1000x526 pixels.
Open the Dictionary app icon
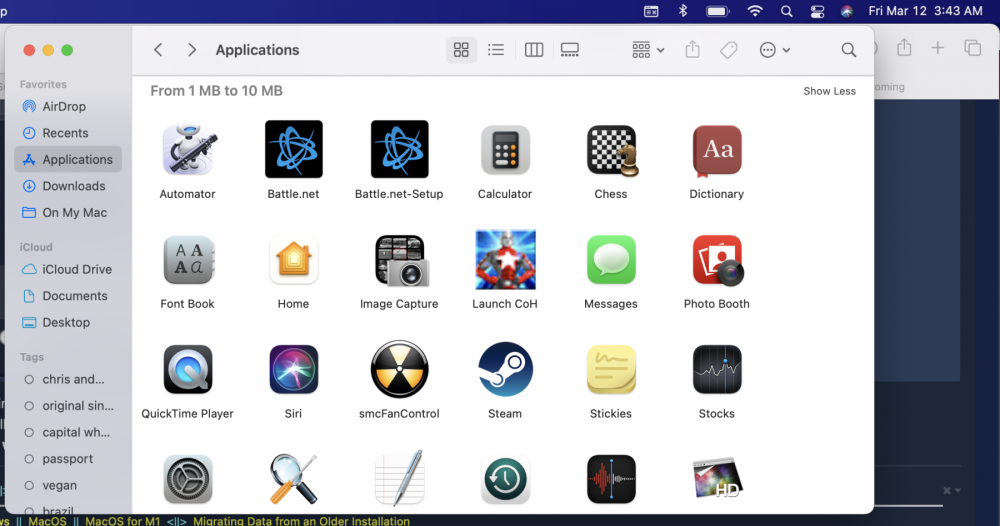point(717,150)
